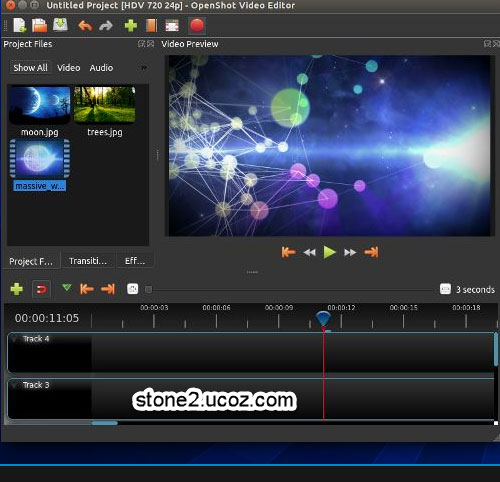Viewport: 500px width, 482px height.
Task: Add a track with timeline green plus
Action: click(17, 289)
